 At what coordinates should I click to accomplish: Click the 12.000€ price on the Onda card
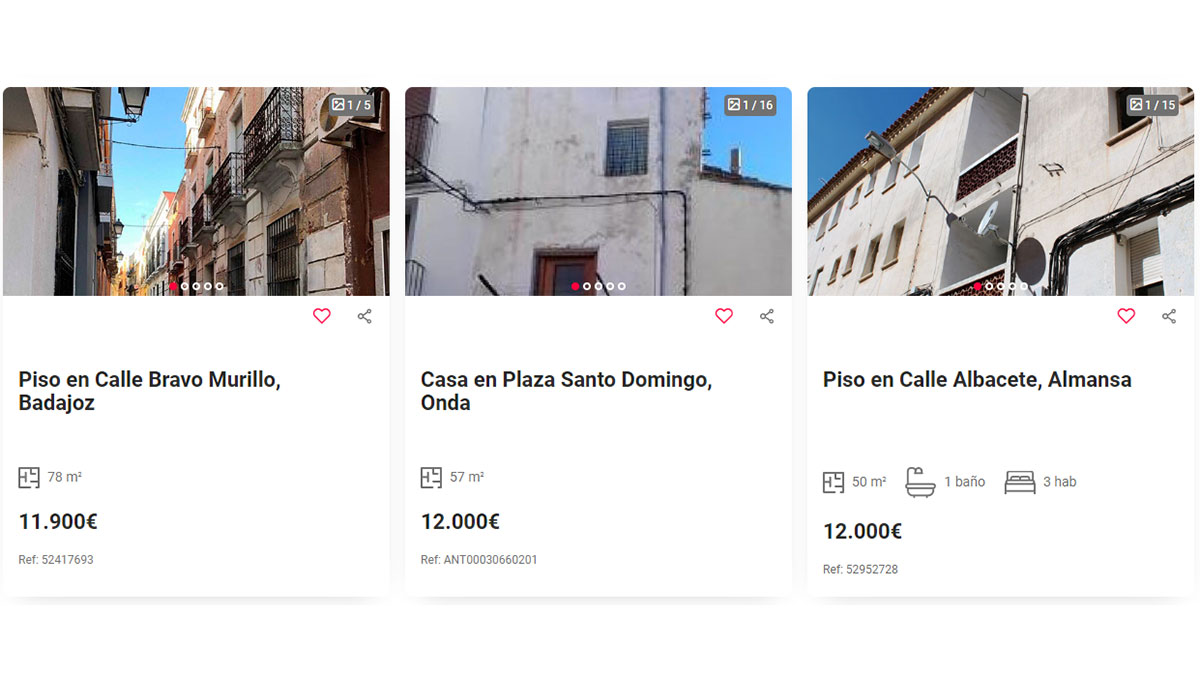(460, 521)
